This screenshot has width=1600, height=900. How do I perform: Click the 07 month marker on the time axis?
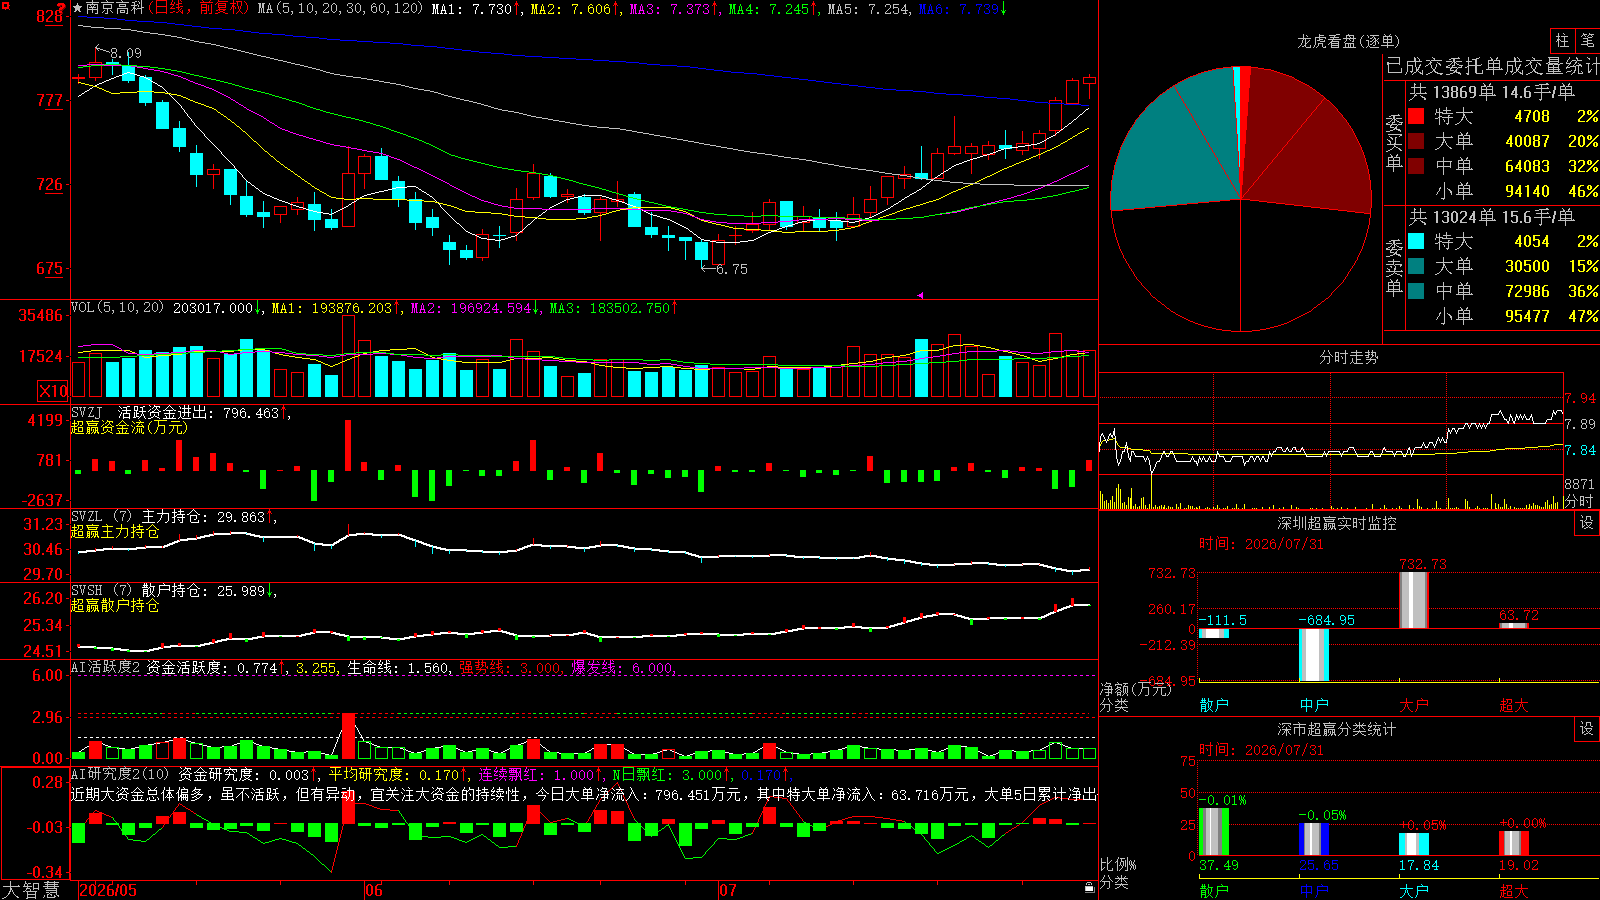coord(728,890)
